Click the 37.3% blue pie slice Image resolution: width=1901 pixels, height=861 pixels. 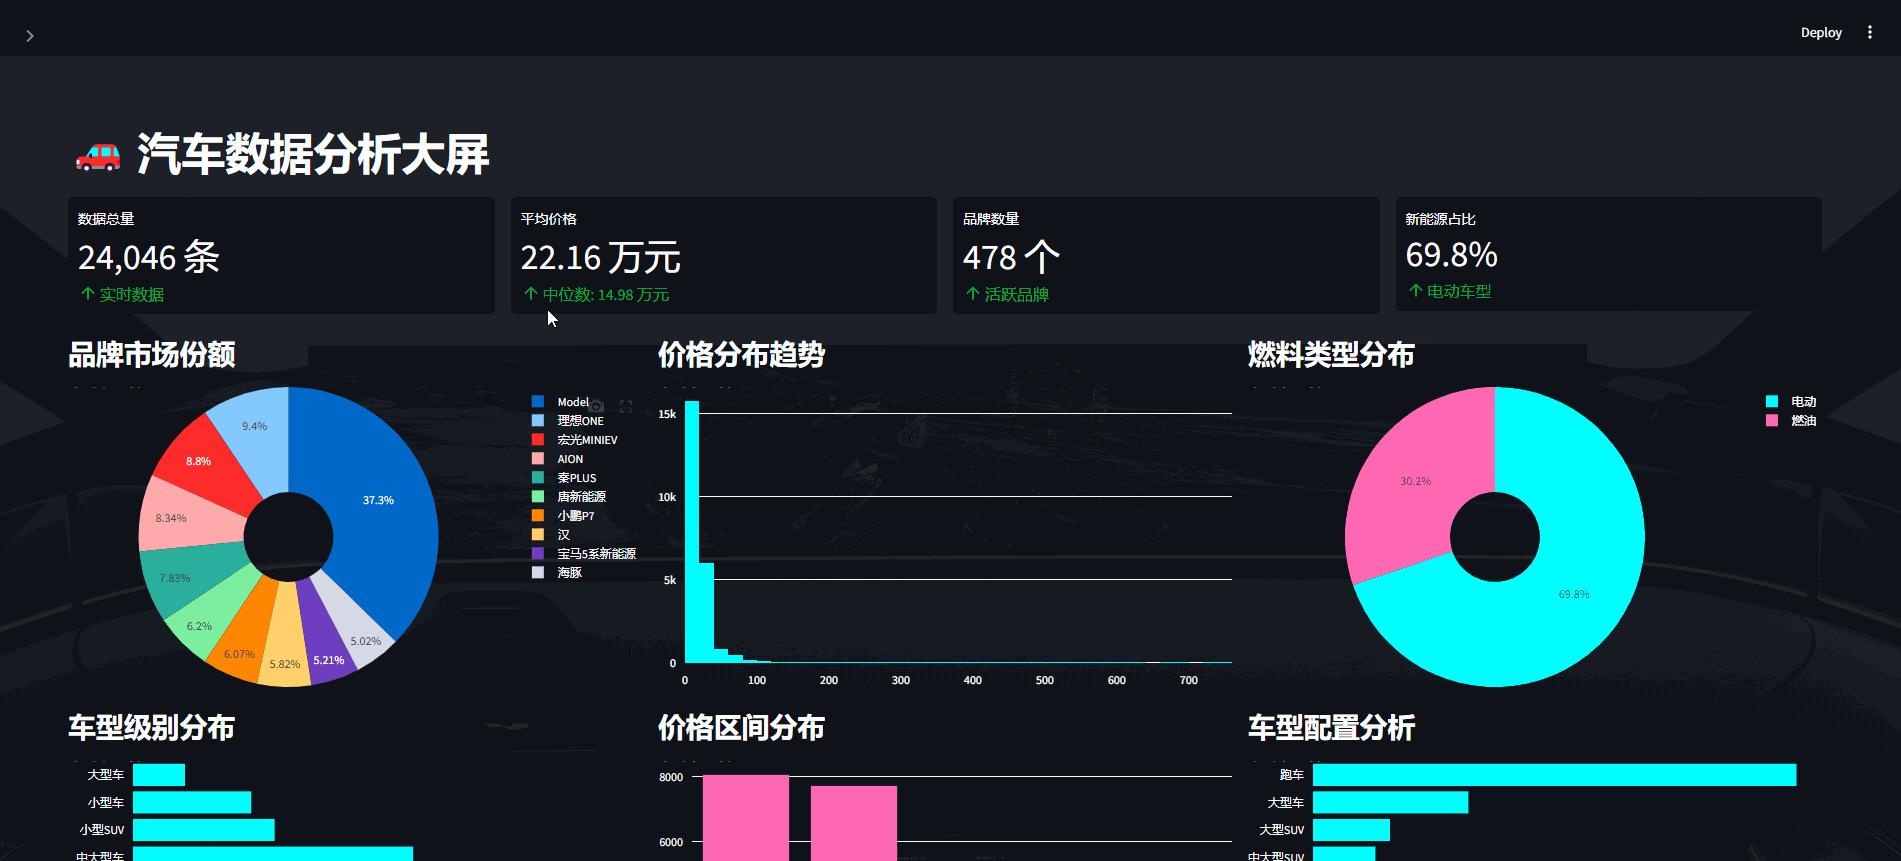coord(380,500)
